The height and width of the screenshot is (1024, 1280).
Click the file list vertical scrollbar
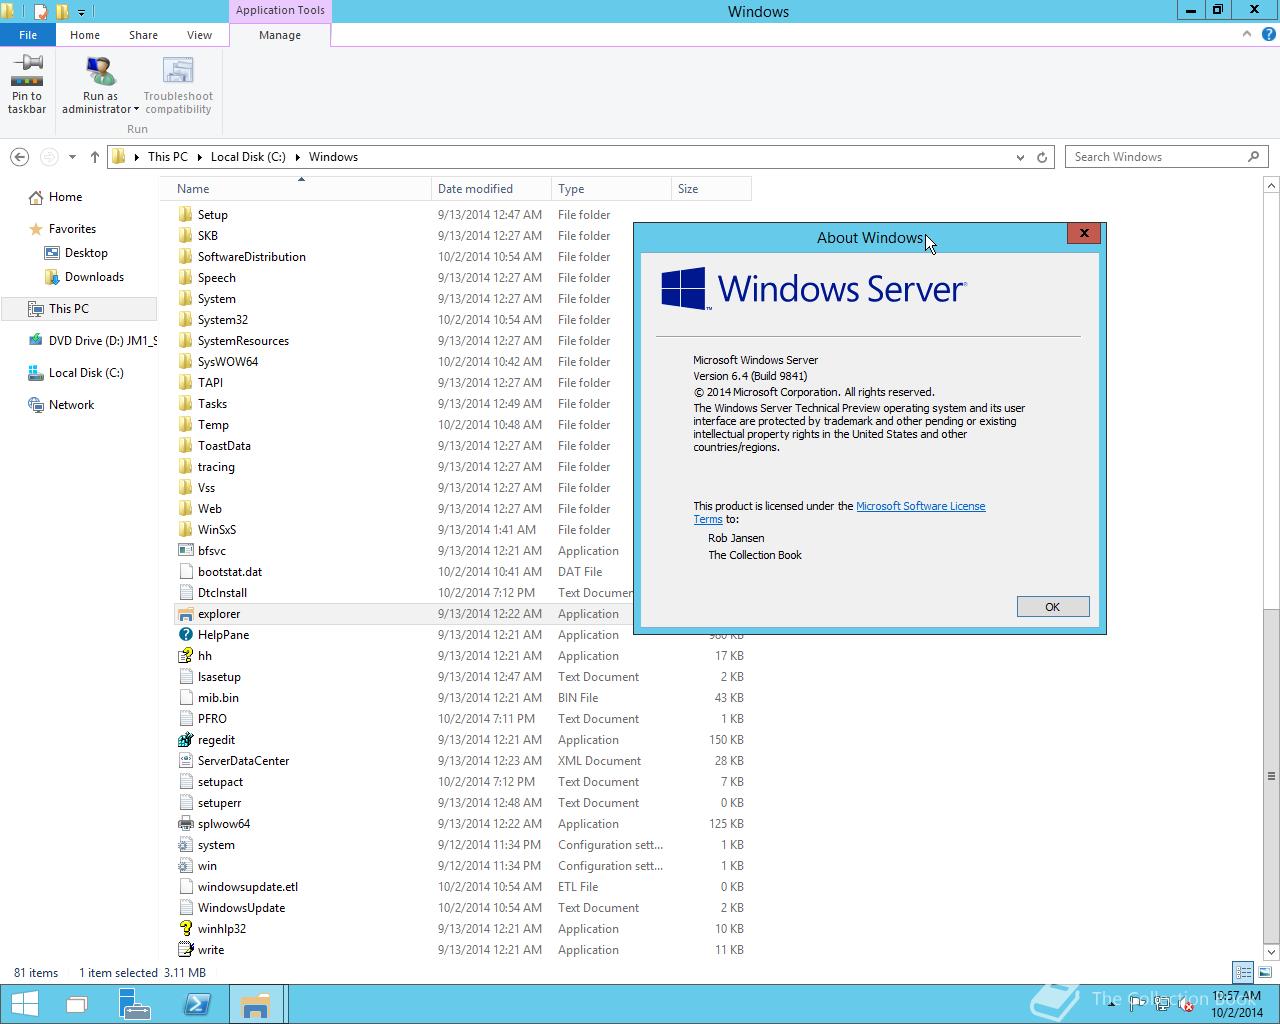[1271, 776]
